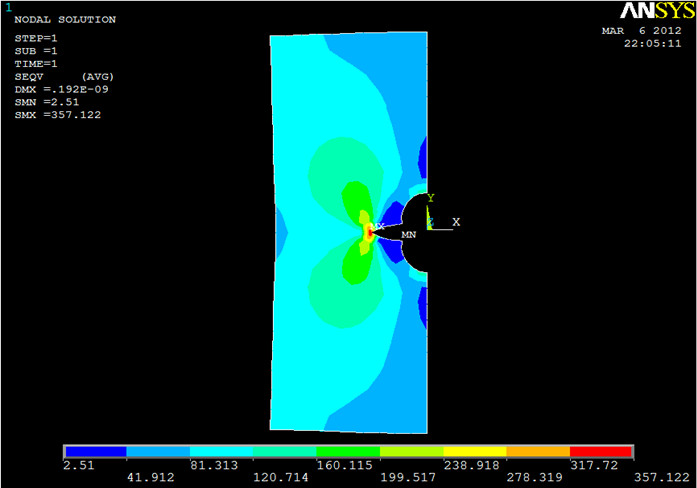
Task: Click the yellow-green legend color band
Action: point(412,452)
